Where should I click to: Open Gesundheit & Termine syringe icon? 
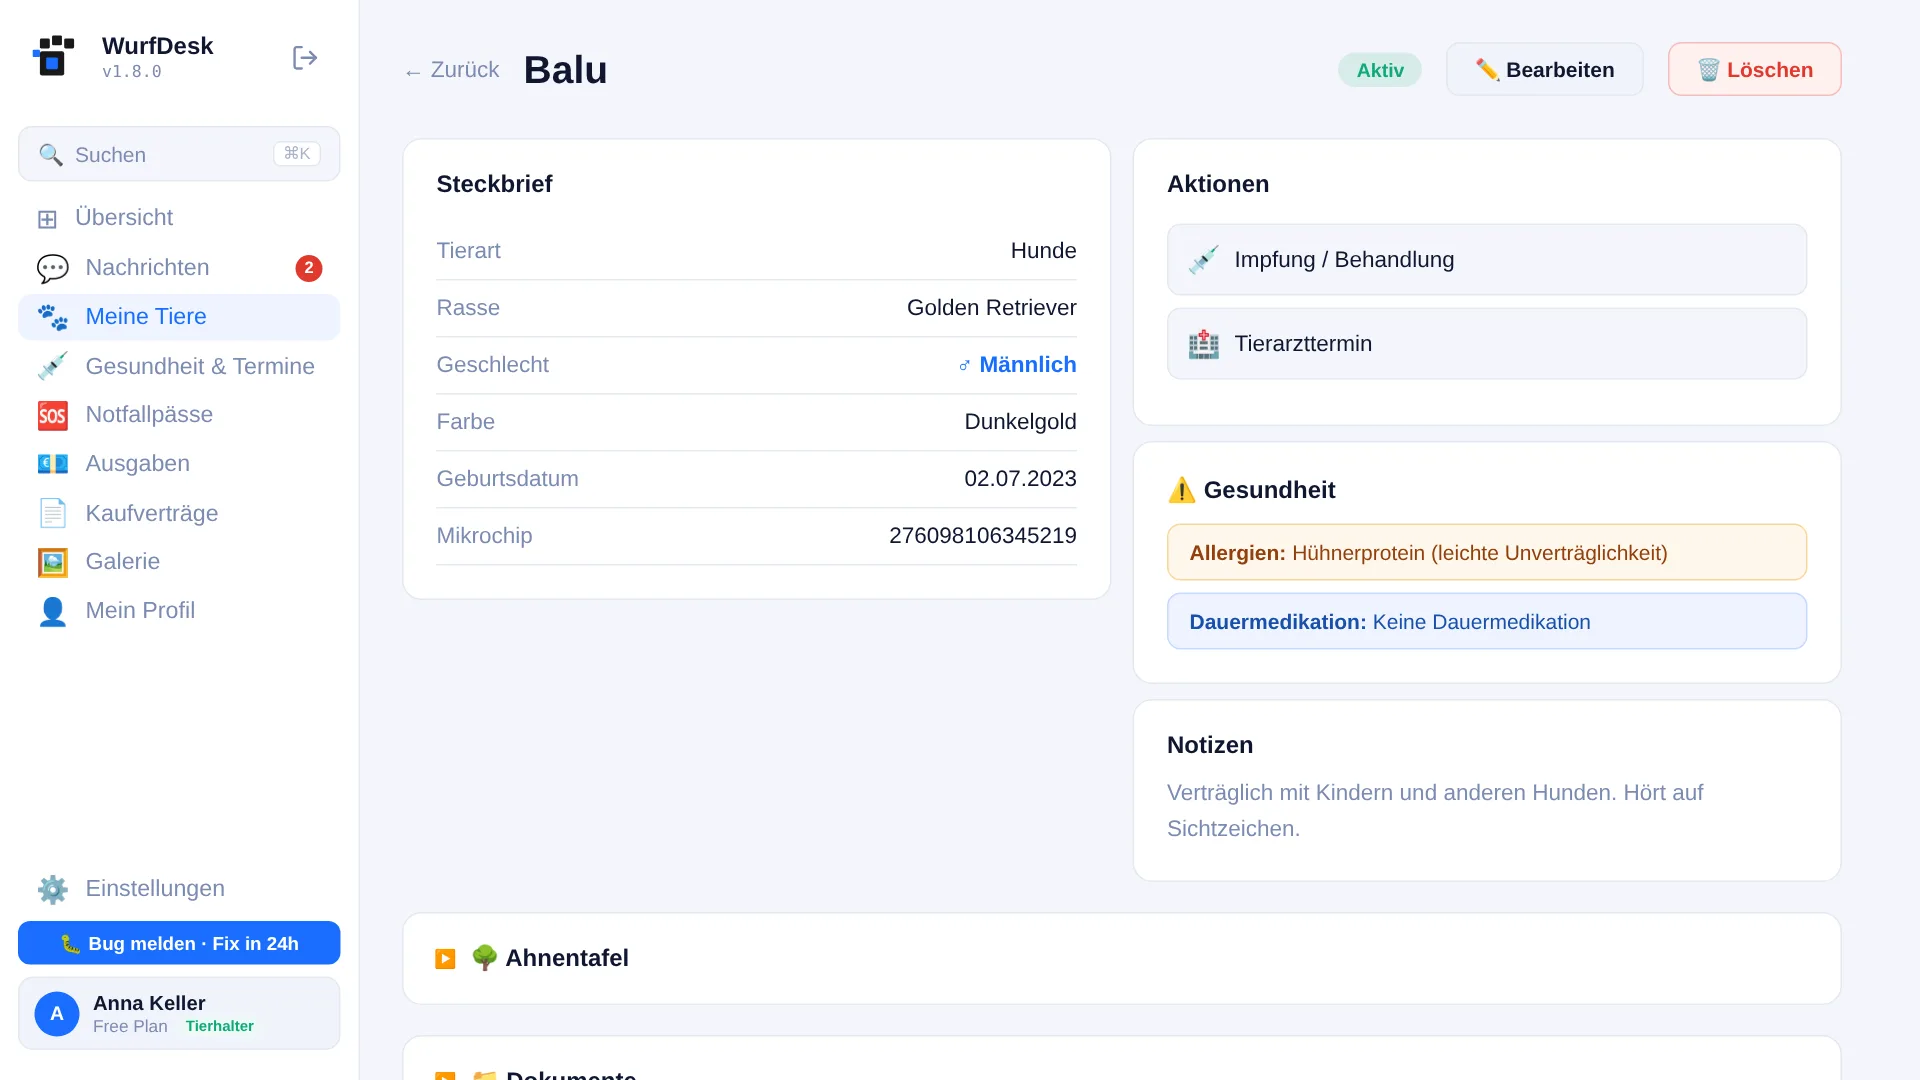tap(52, 366)
